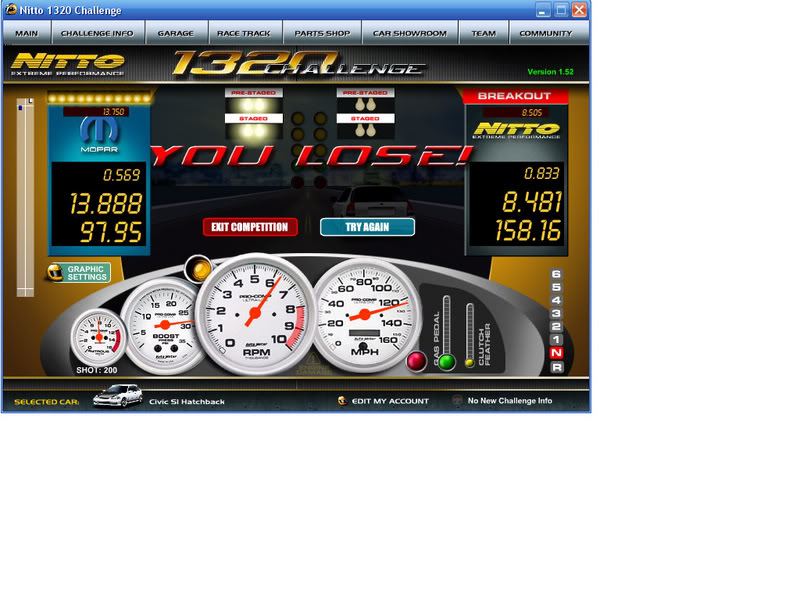Select gear 1 on the shifter
800x600 pixels.
point(557,340)
